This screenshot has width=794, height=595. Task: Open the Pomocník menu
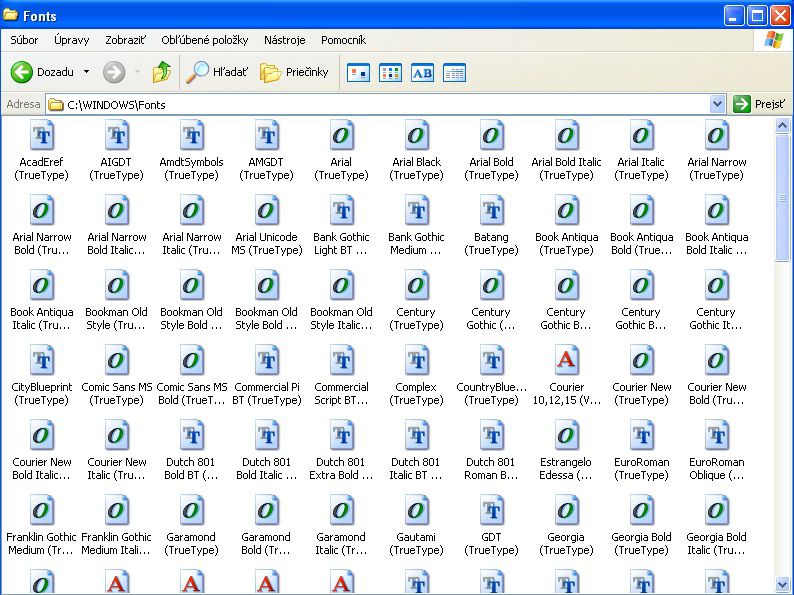[x=343, y=40]
